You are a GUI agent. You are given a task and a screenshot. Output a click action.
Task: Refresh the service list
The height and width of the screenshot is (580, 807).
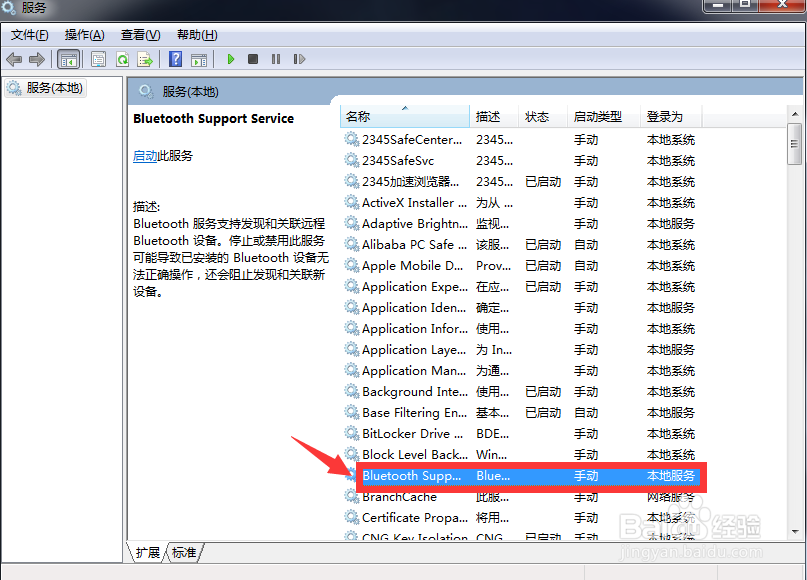tap(122, 59)
